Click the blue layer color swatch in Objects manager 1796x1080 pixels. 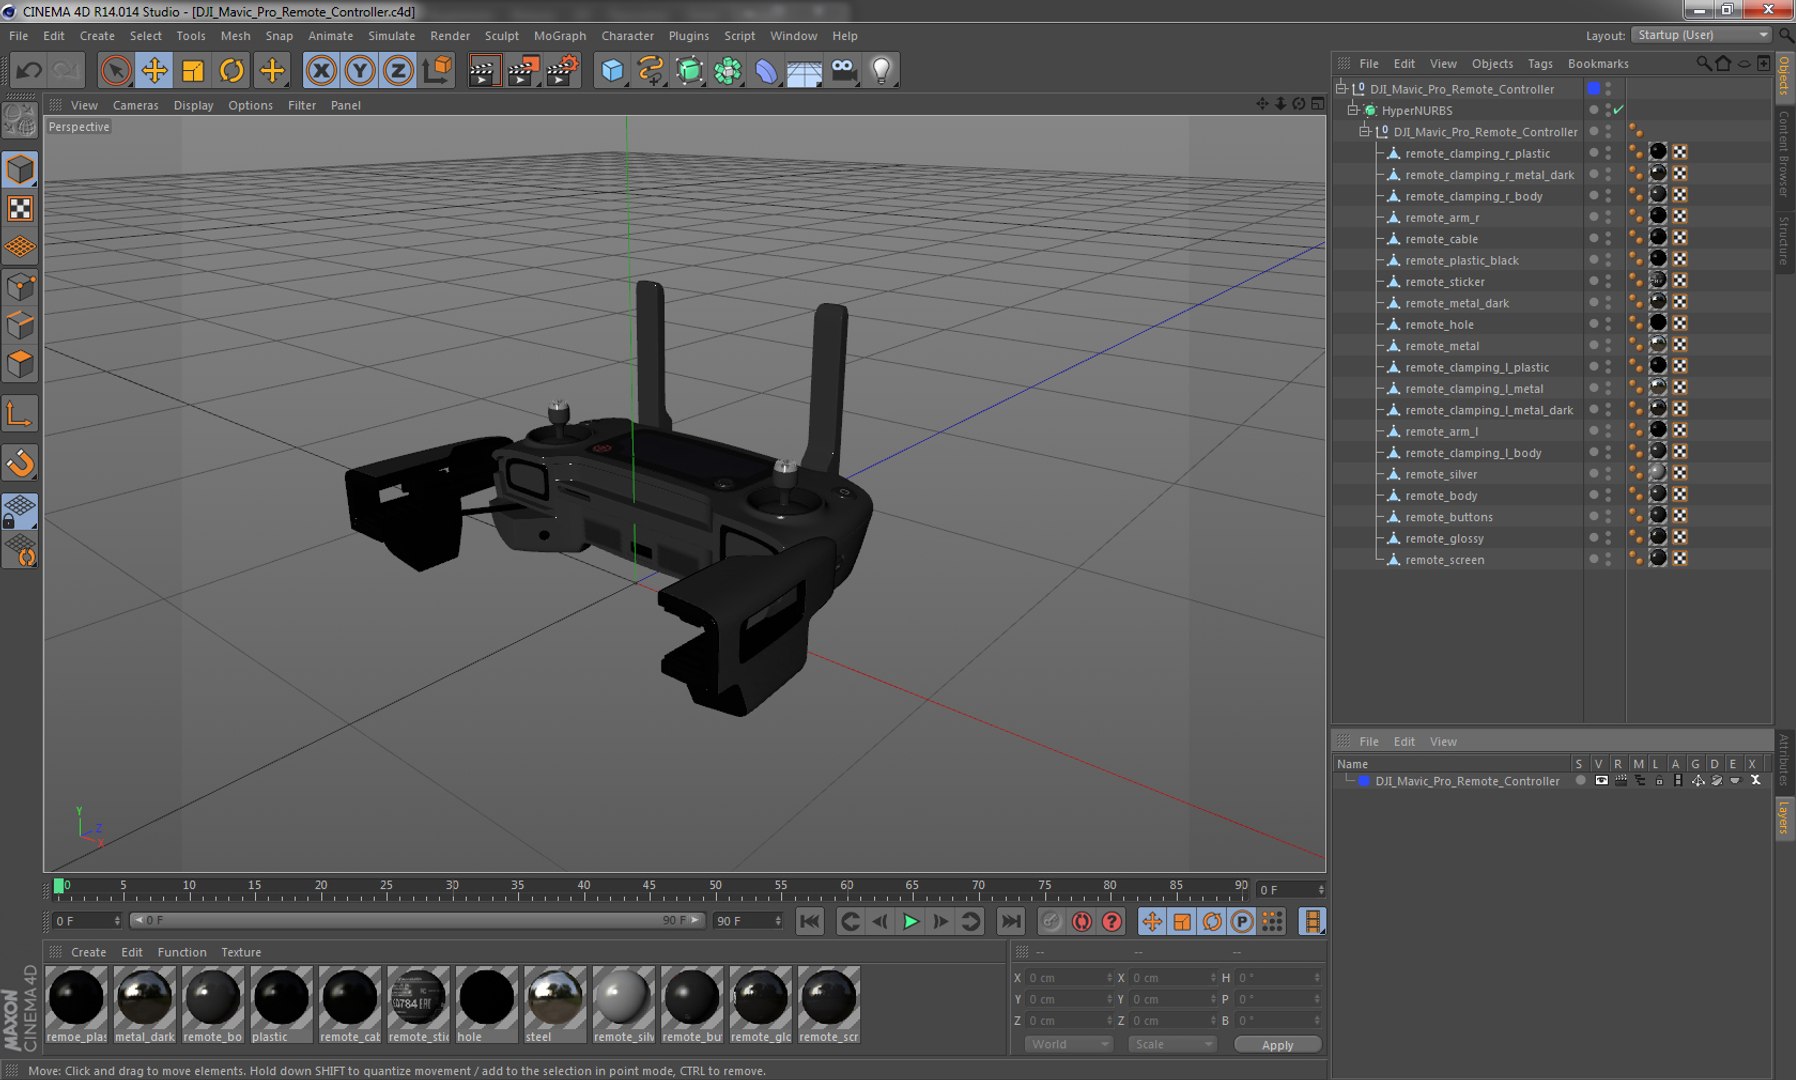coord(1594,88)
